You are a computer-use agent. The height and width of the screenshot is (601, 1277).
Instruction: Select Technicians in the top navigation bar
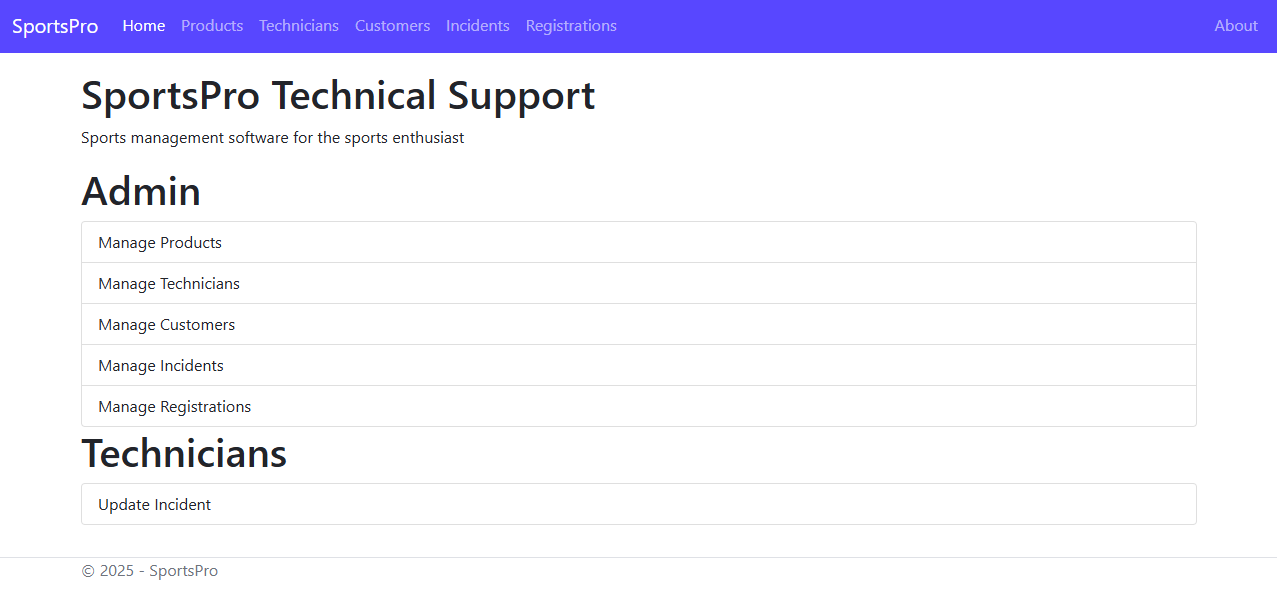click(299, 26)
